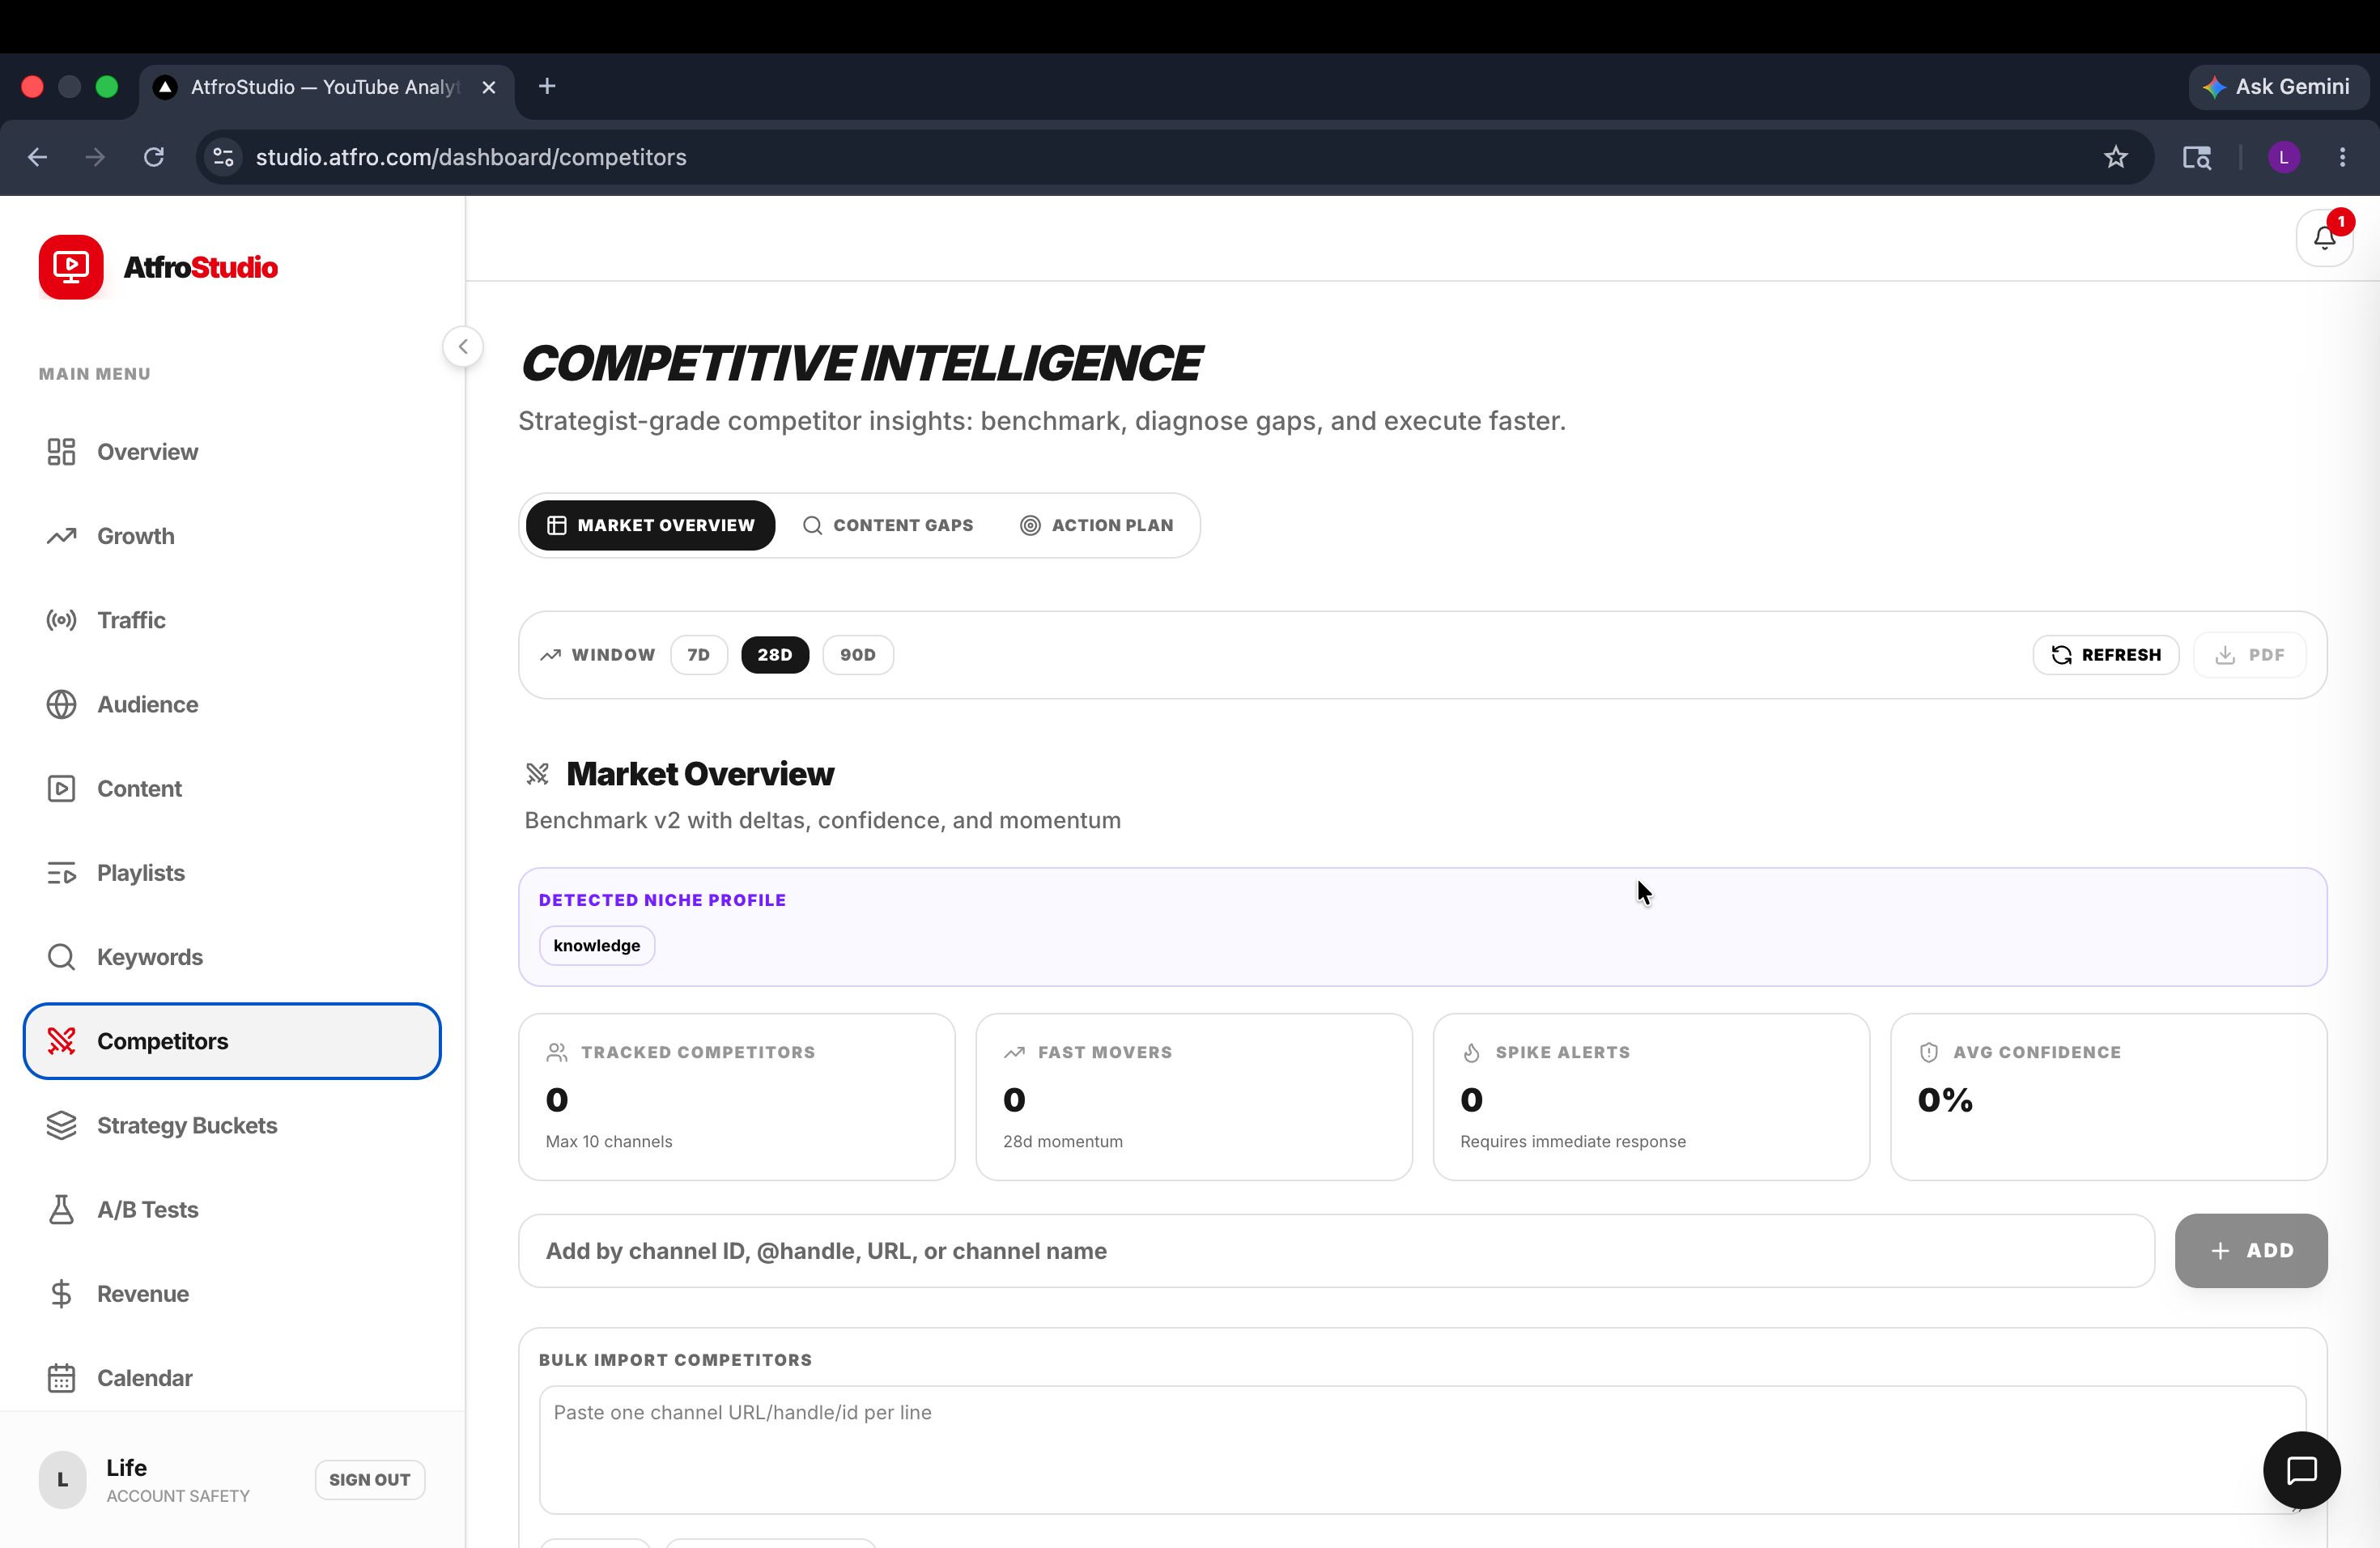Click the Add competitor button
The width and height of the screenshot is (2380, 1548).
tap(2251, 1251)
